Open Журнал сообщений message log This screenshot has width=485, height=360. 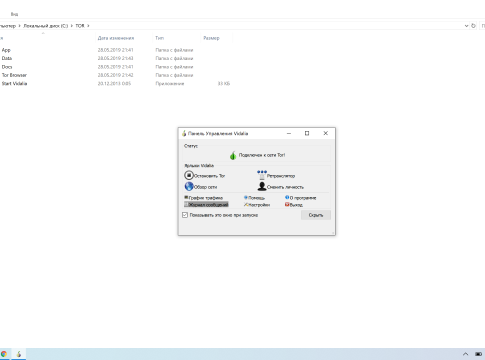[x=206, y=204]
